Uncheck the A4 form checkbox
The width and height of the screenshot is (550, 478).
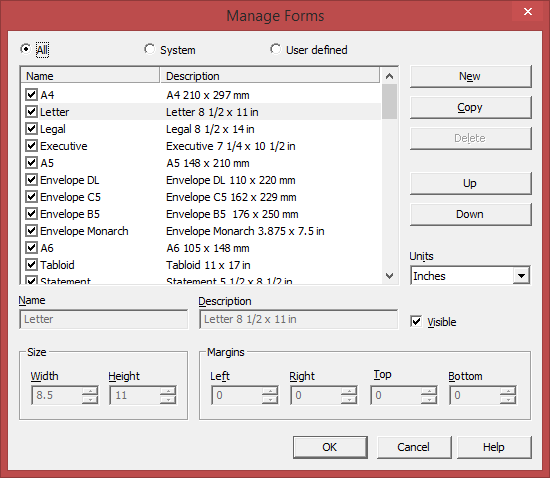coord(32,94)
